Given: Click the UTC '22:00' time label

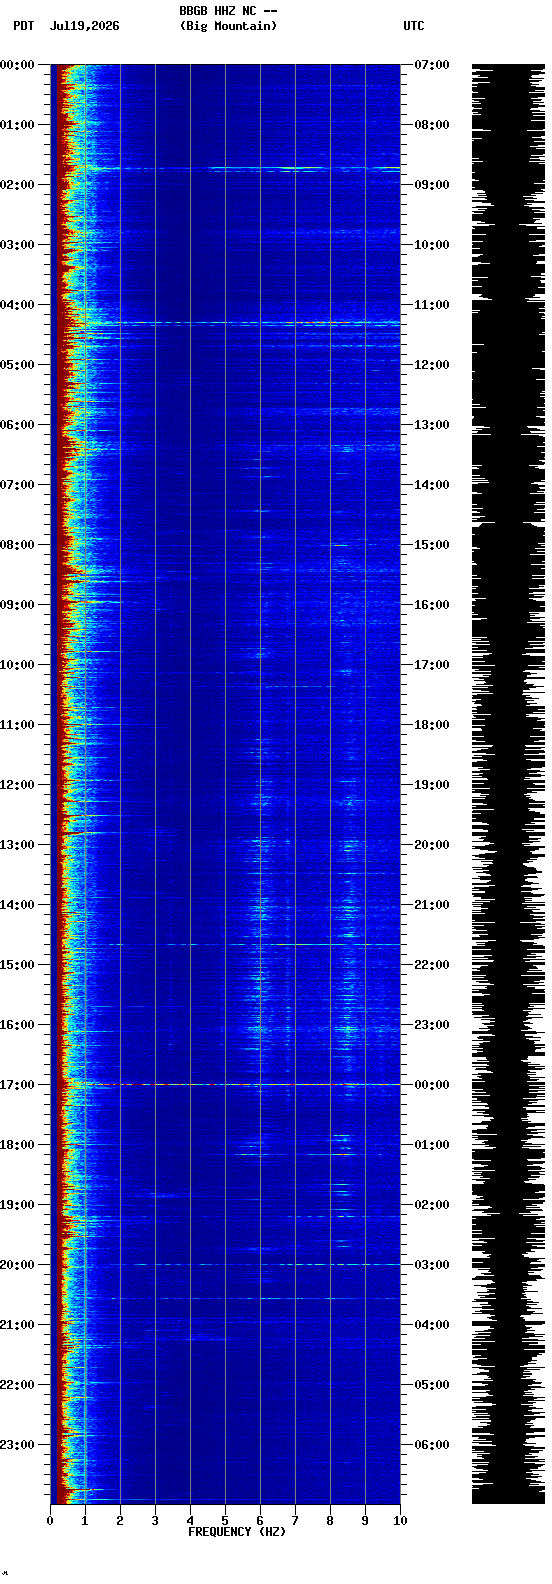Looking at the screenshot, I should click(x=432, y=965).
